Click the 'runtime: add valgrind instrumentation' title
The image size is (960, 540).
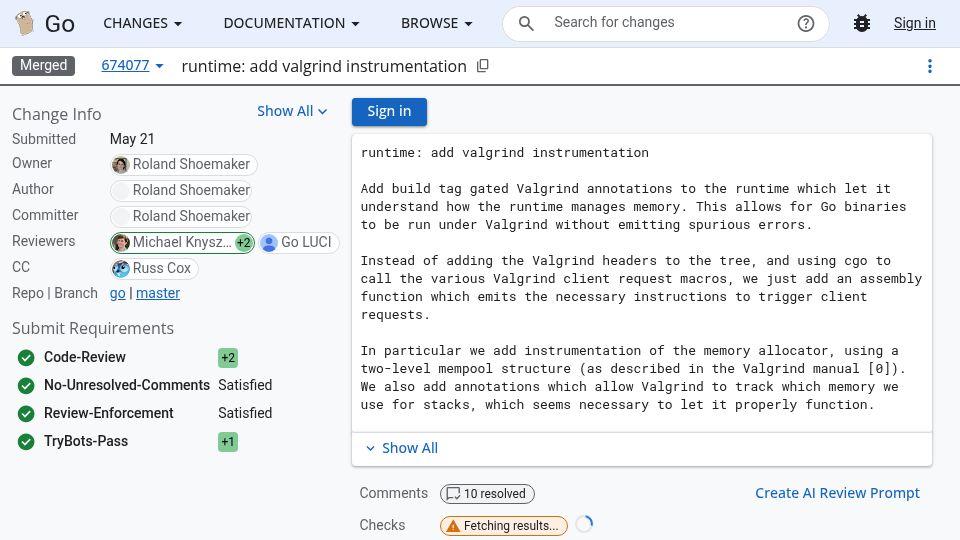[324, 66]
